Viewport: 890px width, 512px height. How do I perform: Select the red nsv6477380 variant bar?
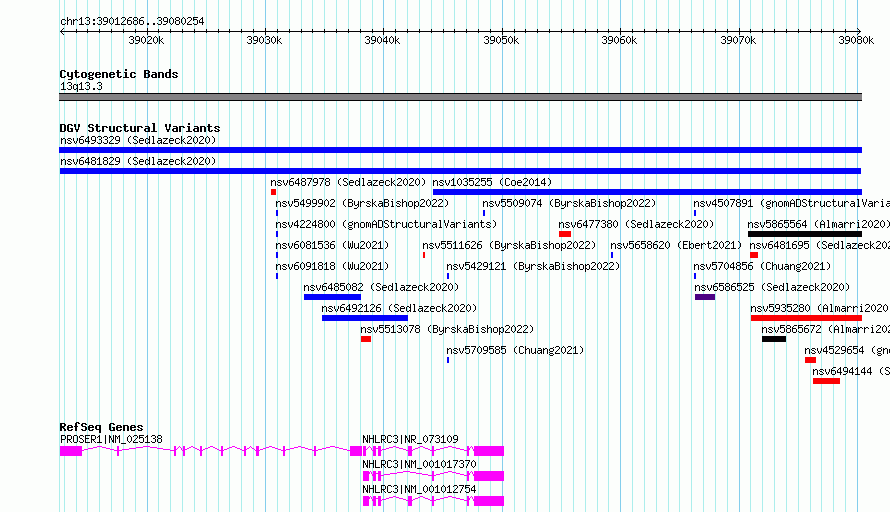[565, 234]
